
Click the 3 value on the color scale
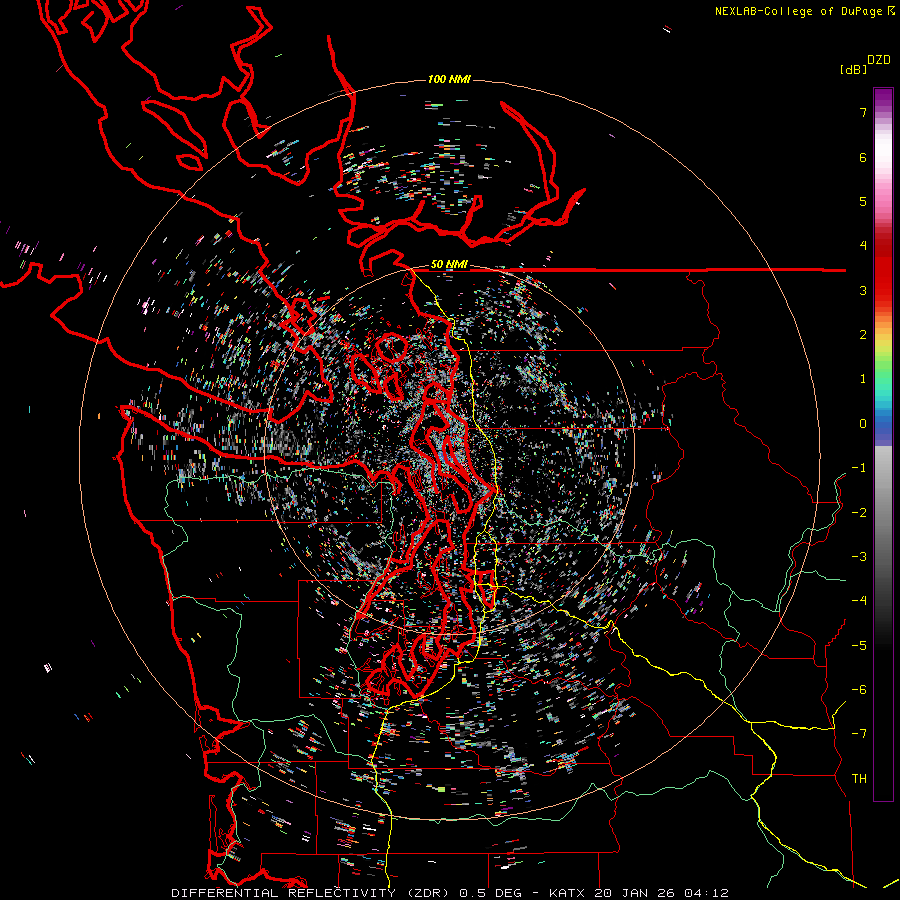863,290
